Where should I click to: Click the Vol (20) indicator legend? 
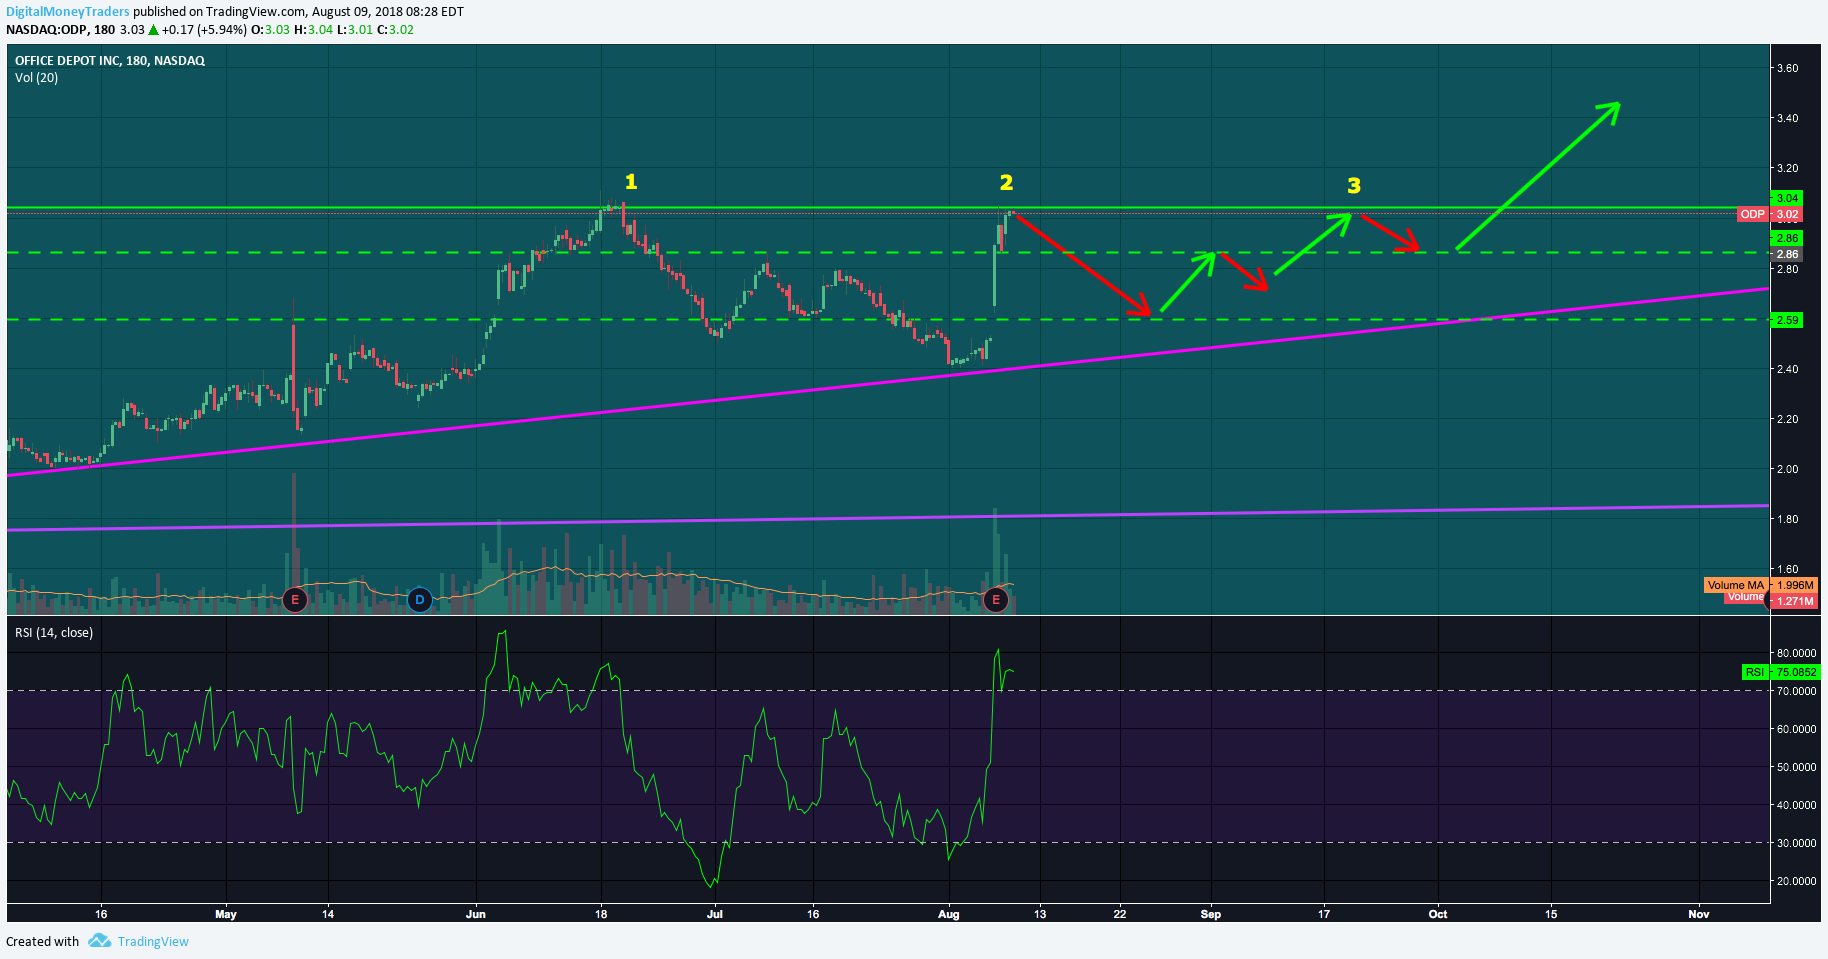click(36, 78)
